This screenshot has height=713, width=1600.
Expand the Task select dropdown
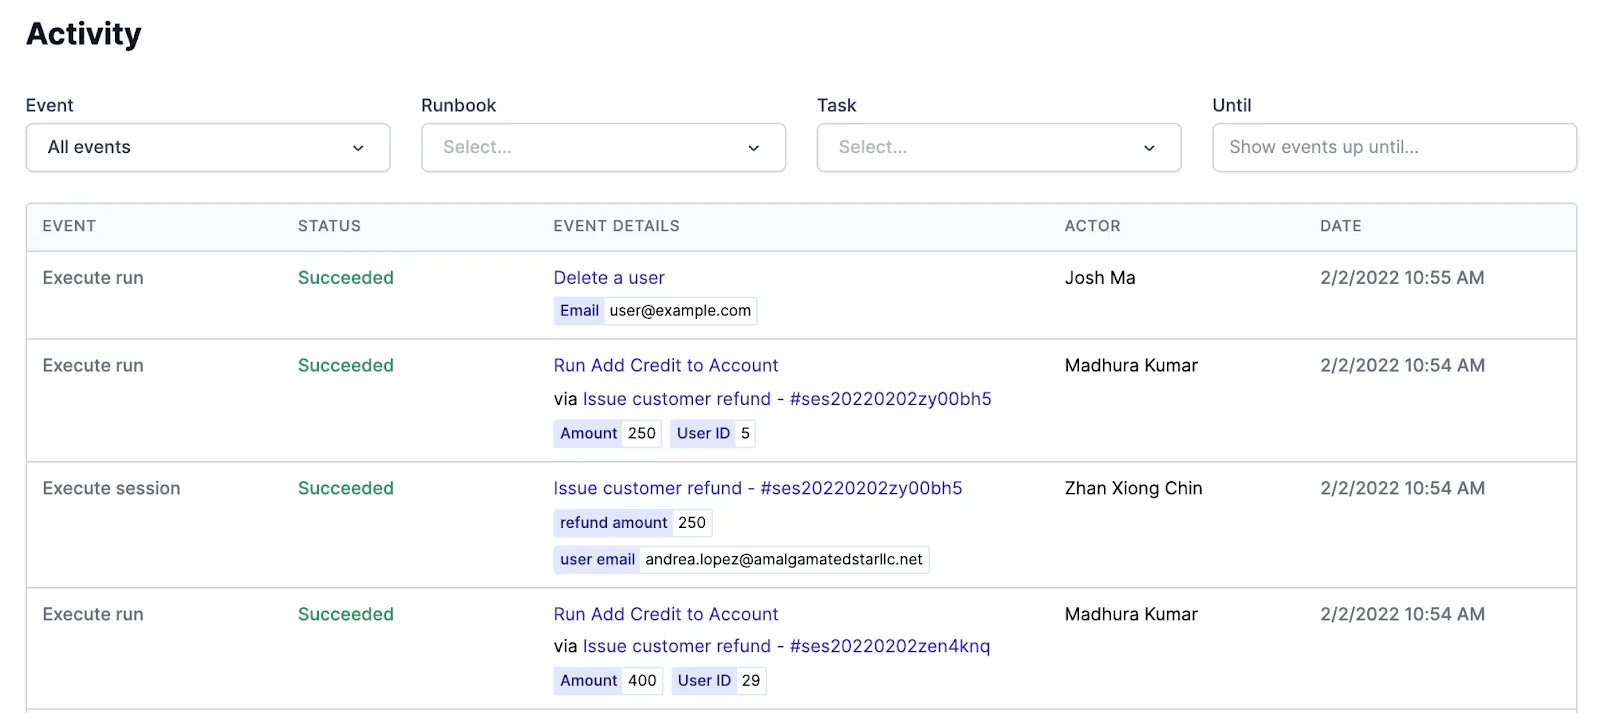[x=999, y=147]
